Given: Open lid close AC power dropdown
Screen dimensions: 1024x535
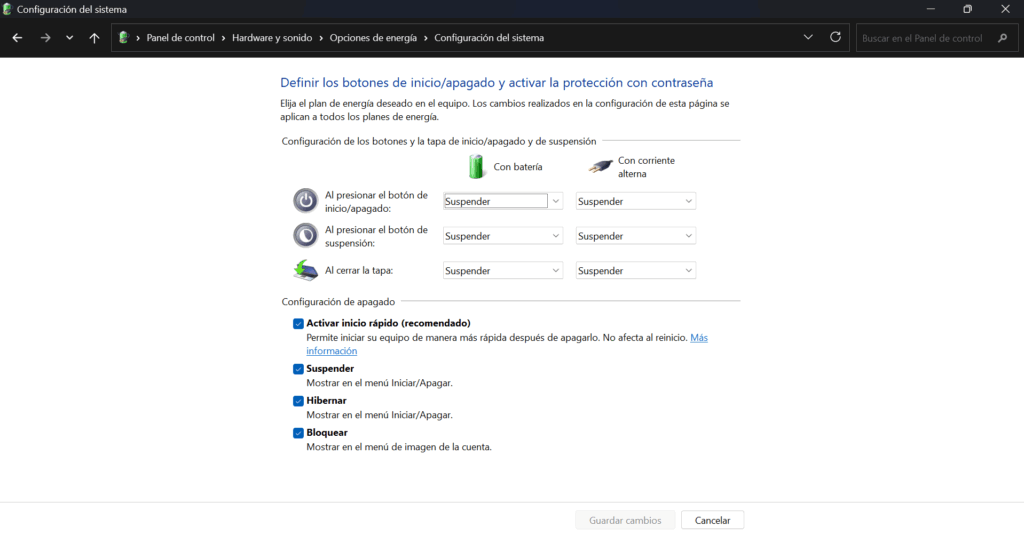Looking at the screenshot, I should point(635,270).
